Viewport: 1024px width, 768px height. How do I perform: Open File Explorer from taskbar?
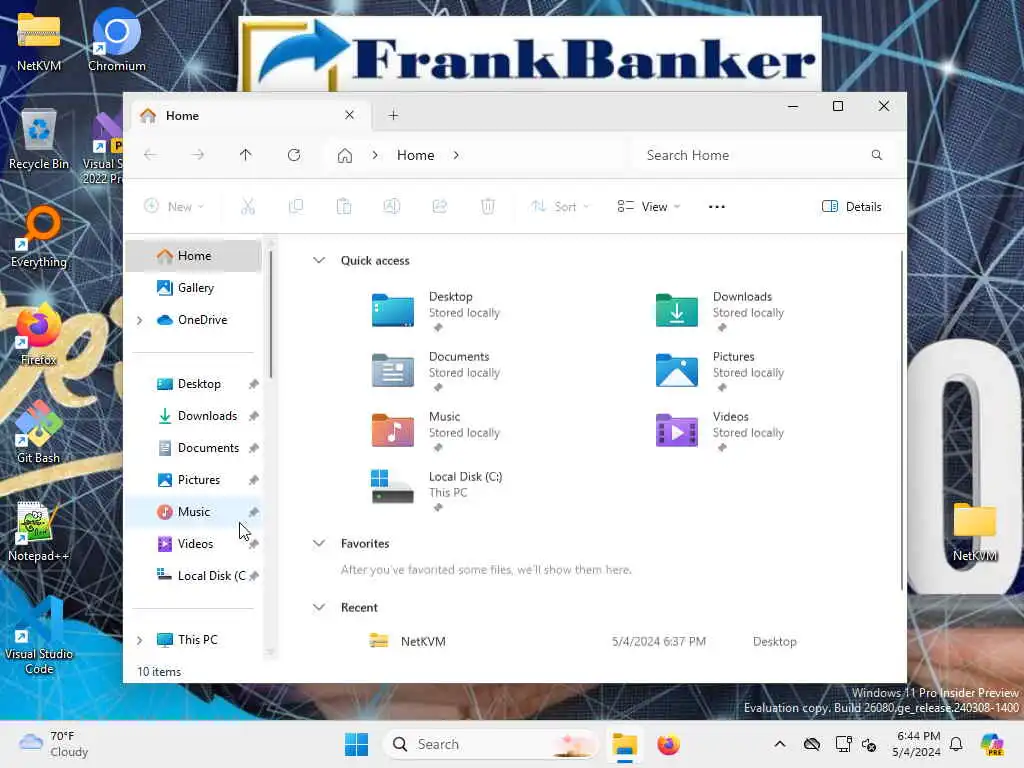click(624, 744)
